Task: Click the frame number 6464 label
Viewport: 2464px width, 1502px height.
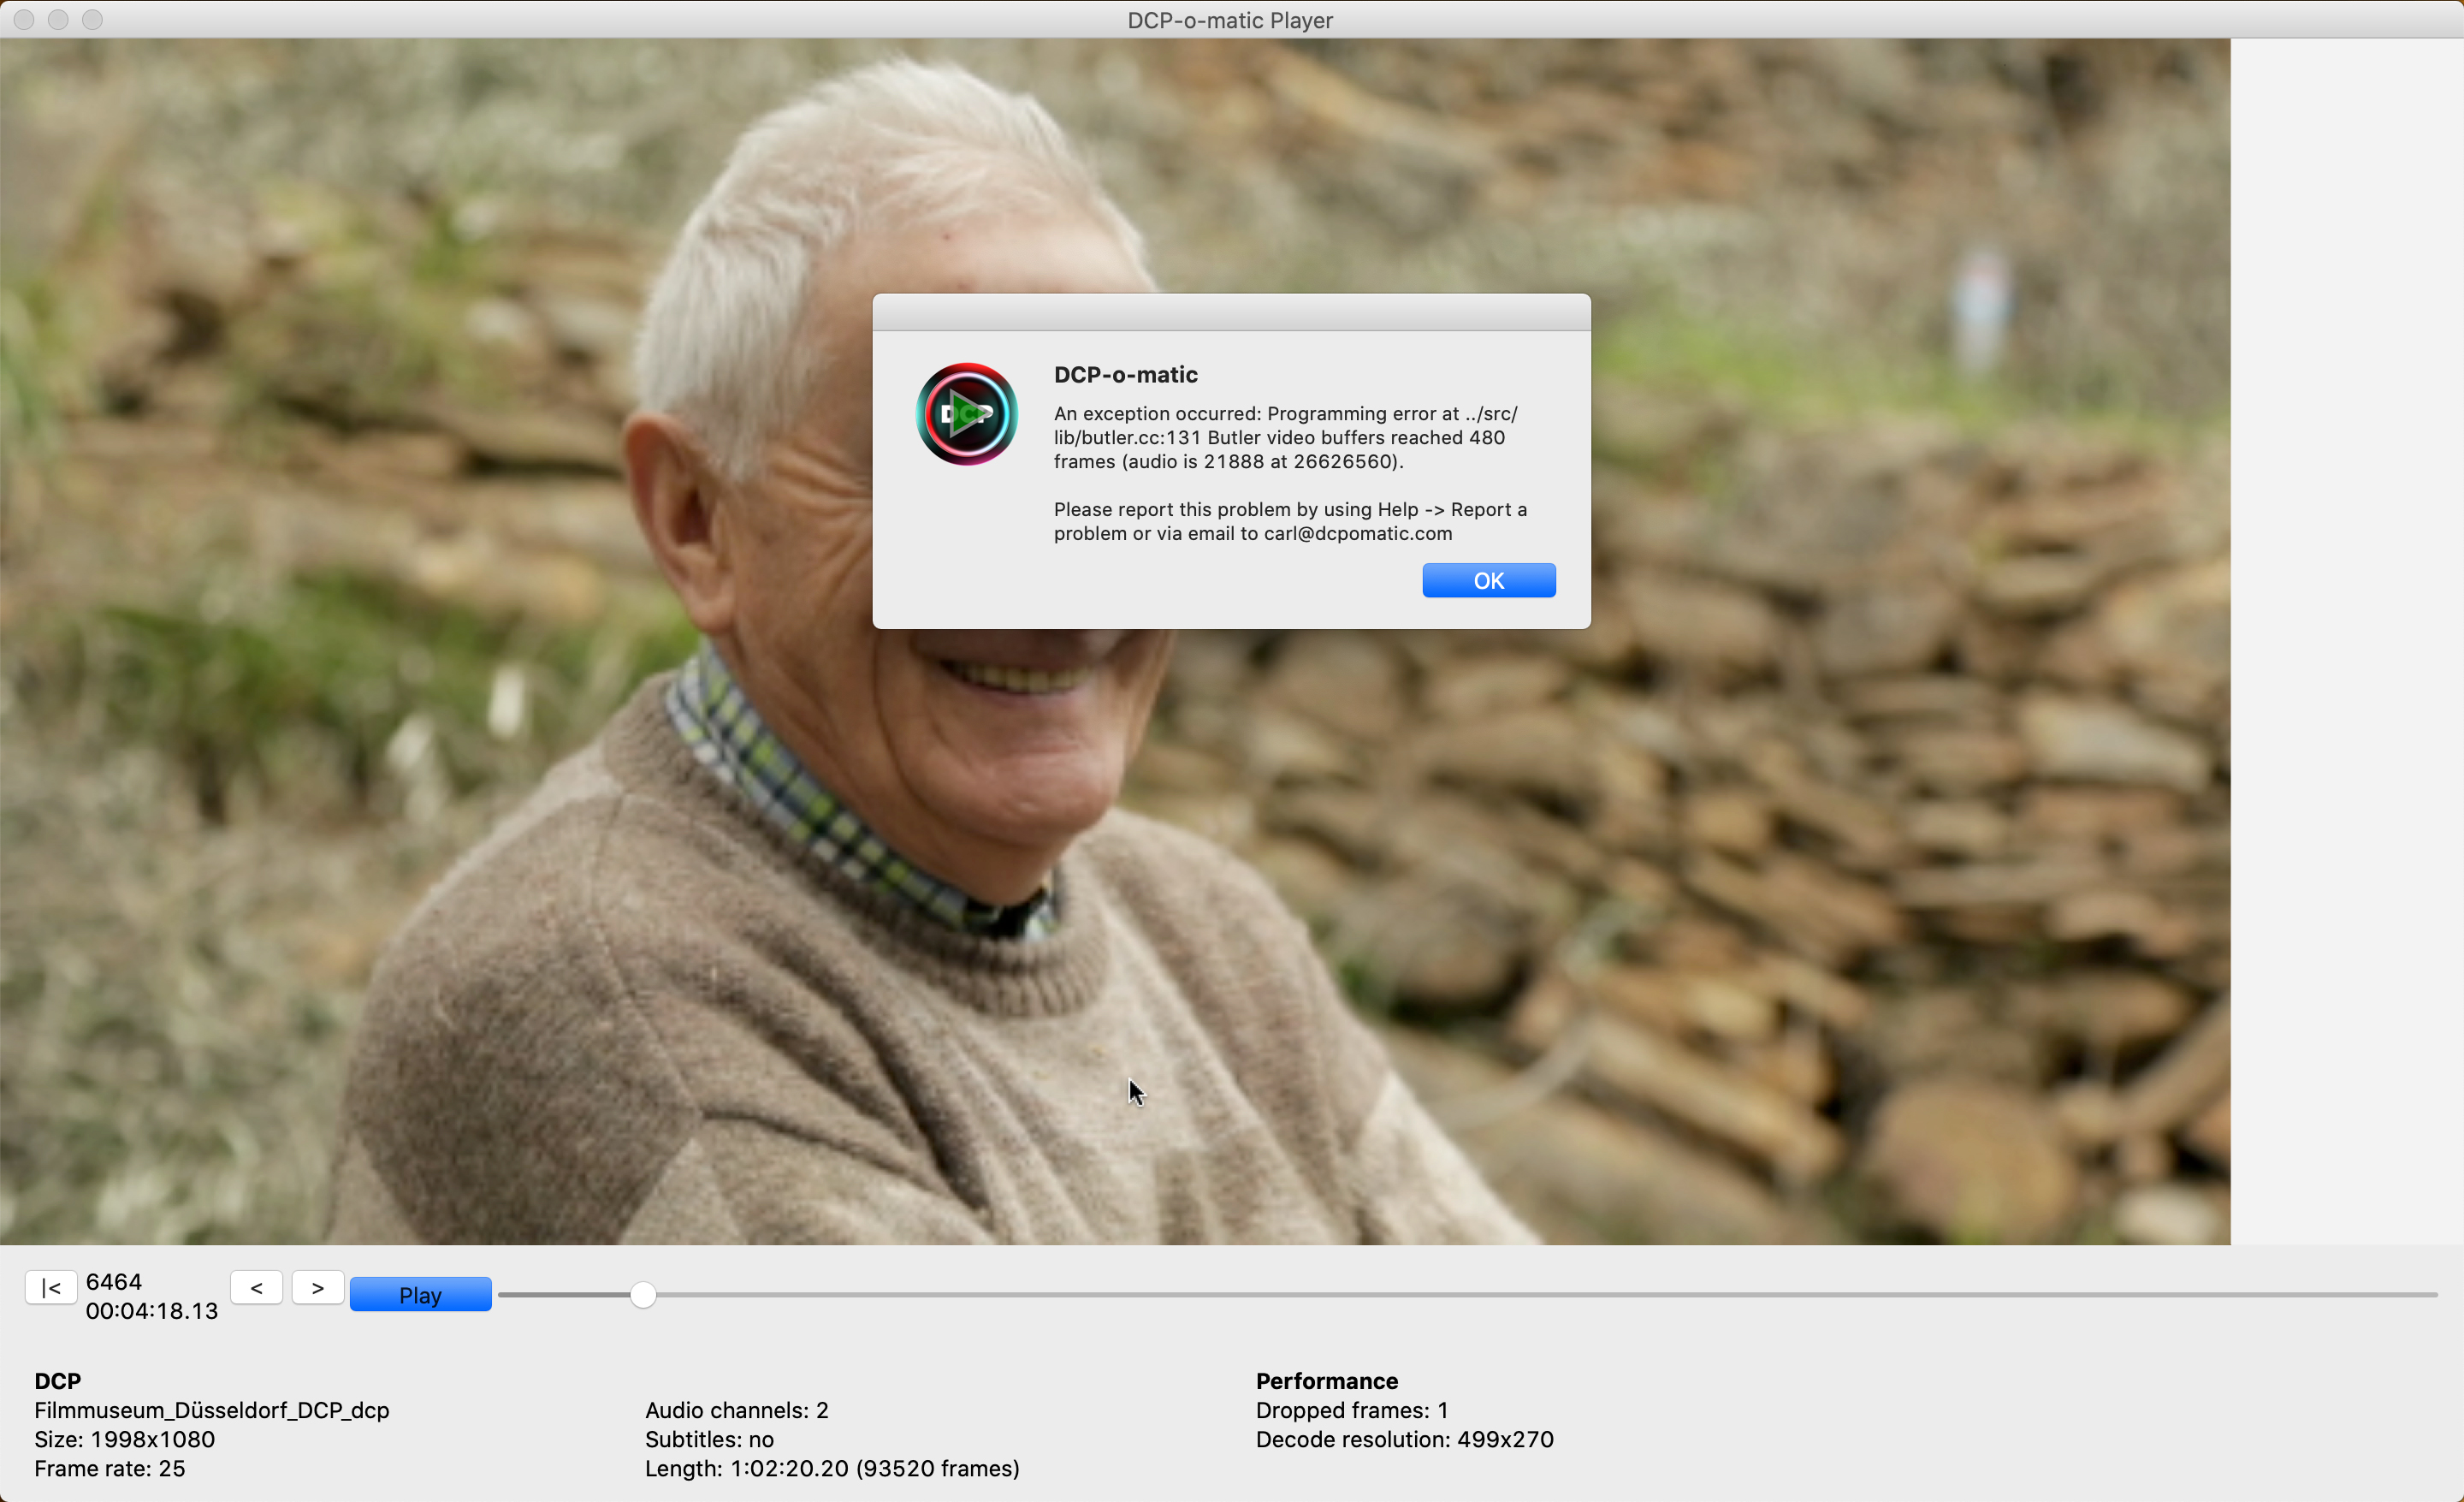Action: pyautogui.click(x=114, y=1282)
